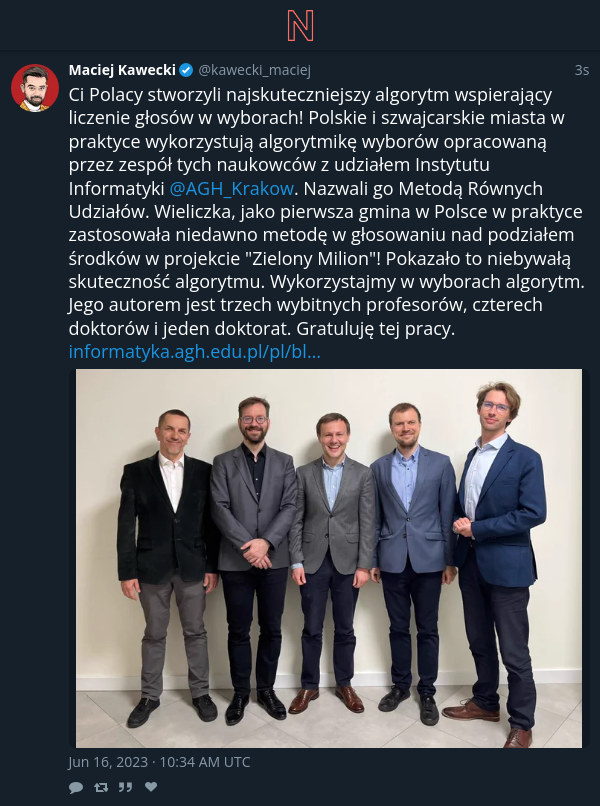
Task: Open the Nitter home logo
Action: (x=300, y=26)
